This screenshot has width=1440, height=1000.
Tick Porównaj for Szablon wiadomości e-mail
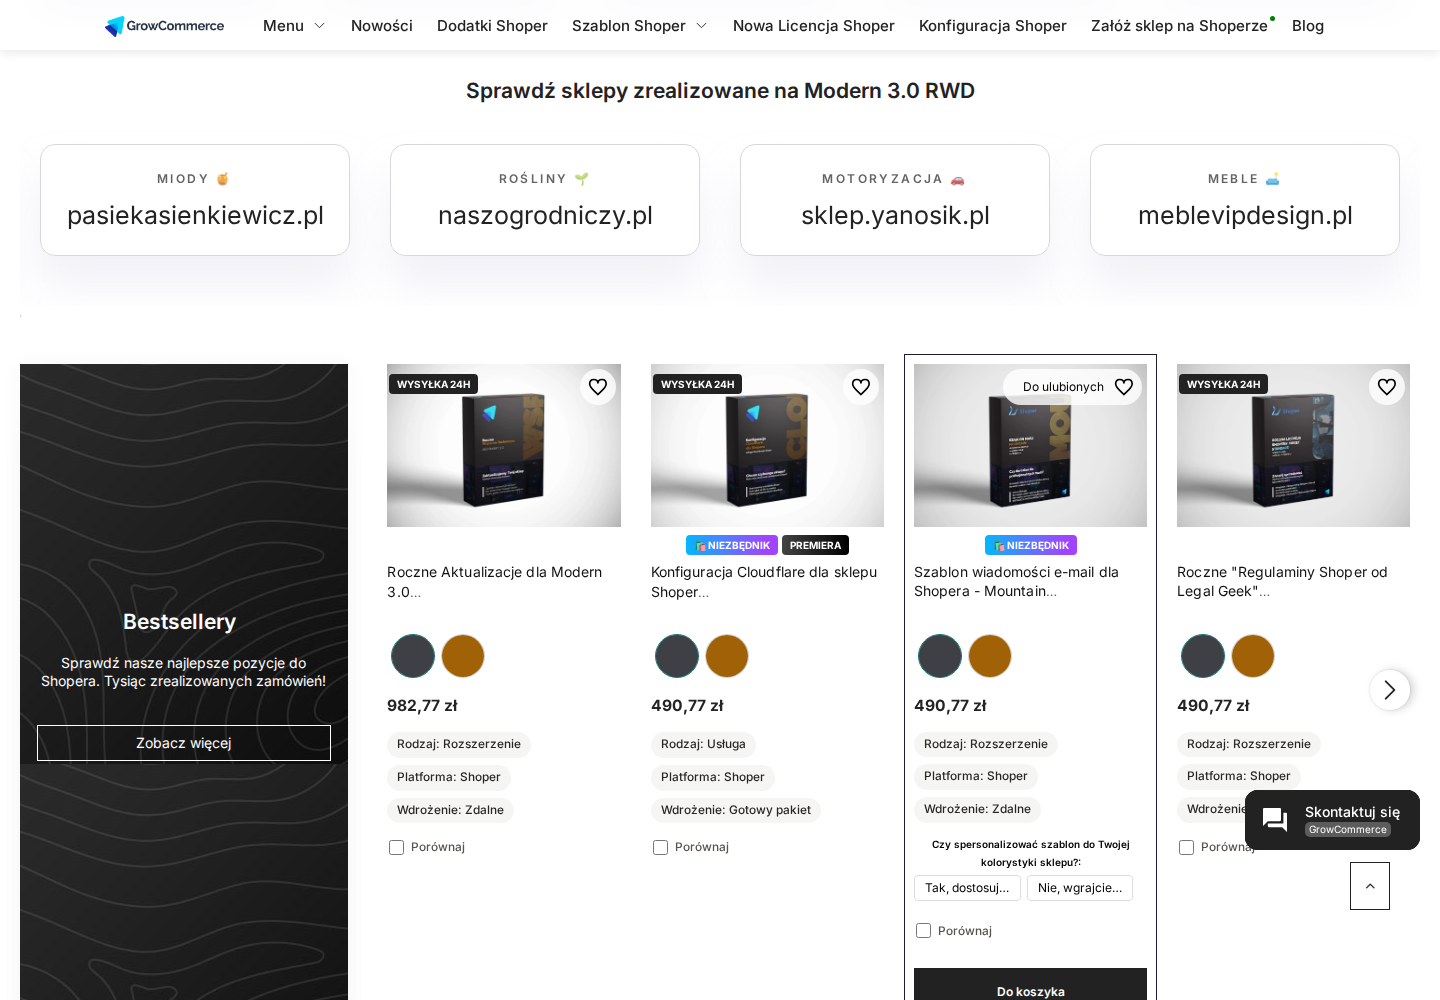coord(923,931)
